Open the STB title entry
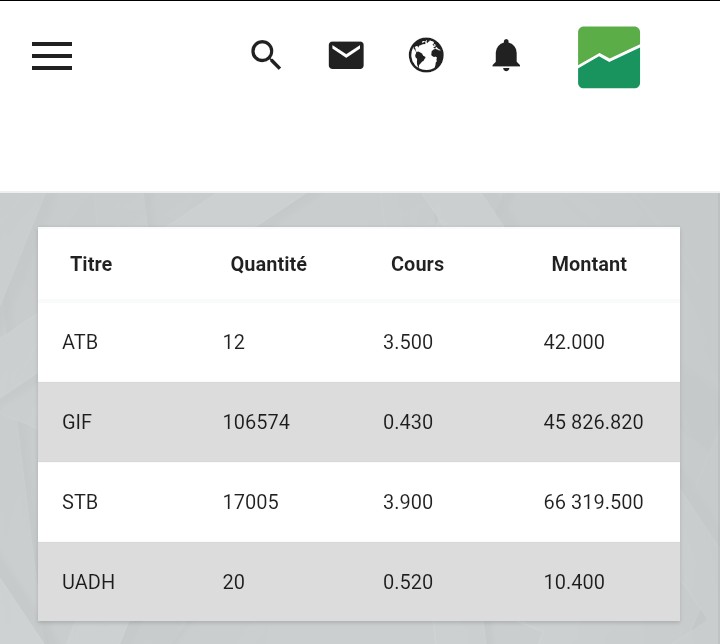Image resolution: width=720 pixels, height=644 pixels. pyautogui.click(x=80, y=502)
